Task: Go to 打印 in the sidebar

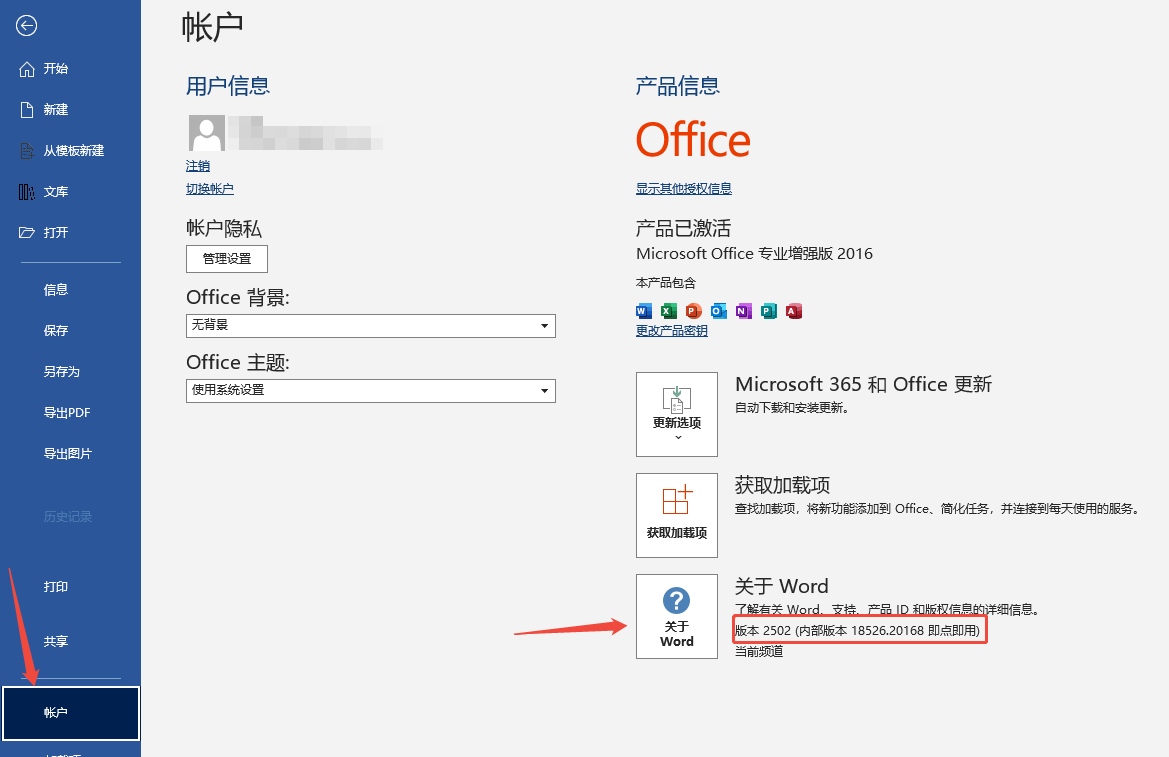Action: click(56, 587)
